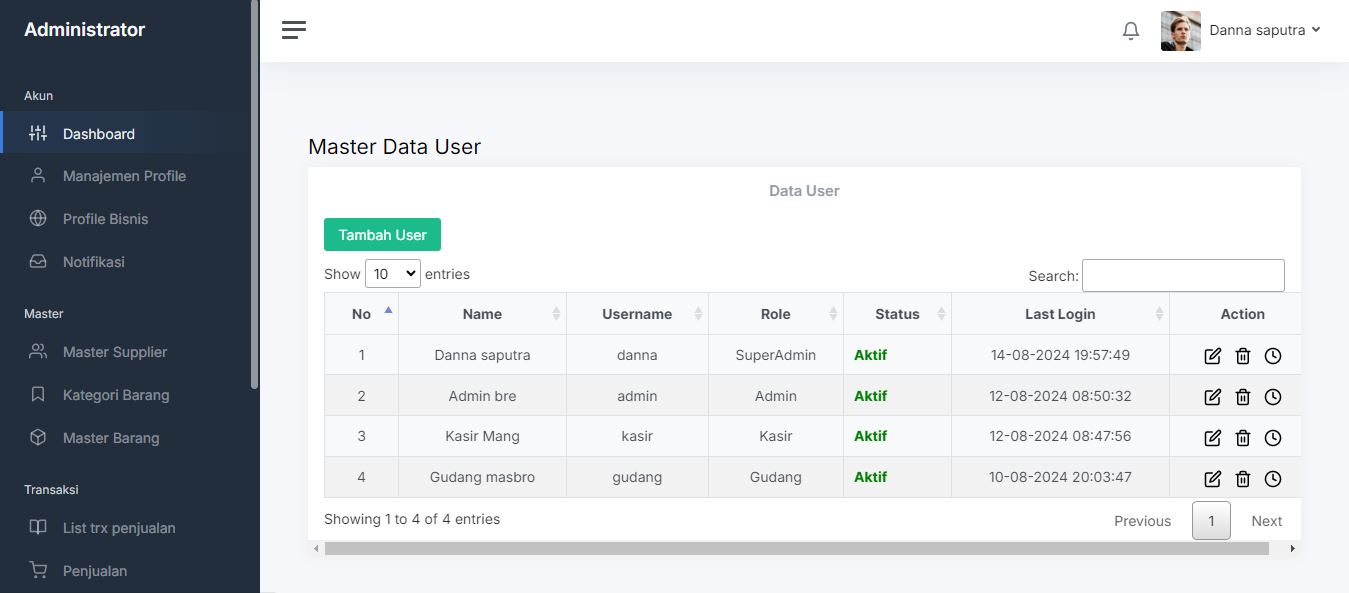Open the Show entries count dropdown
This screenshot has width=1349, height=593.
pos(392,274)
